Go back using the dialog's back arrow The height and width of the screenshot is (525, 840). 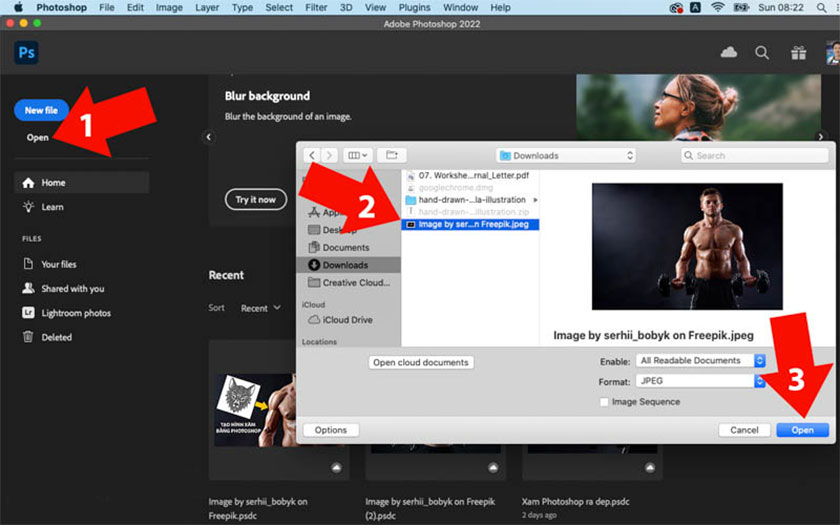[313, 155]
